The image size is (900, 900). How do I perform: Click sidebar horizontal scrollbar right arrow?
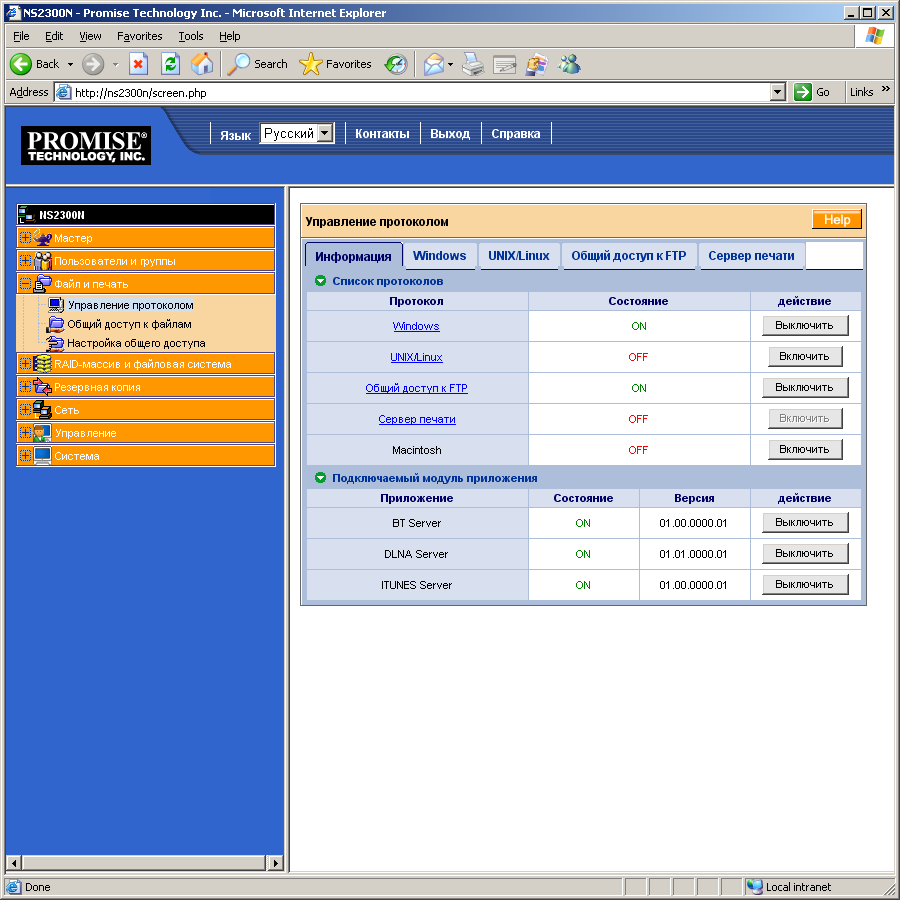click(275, 862)
